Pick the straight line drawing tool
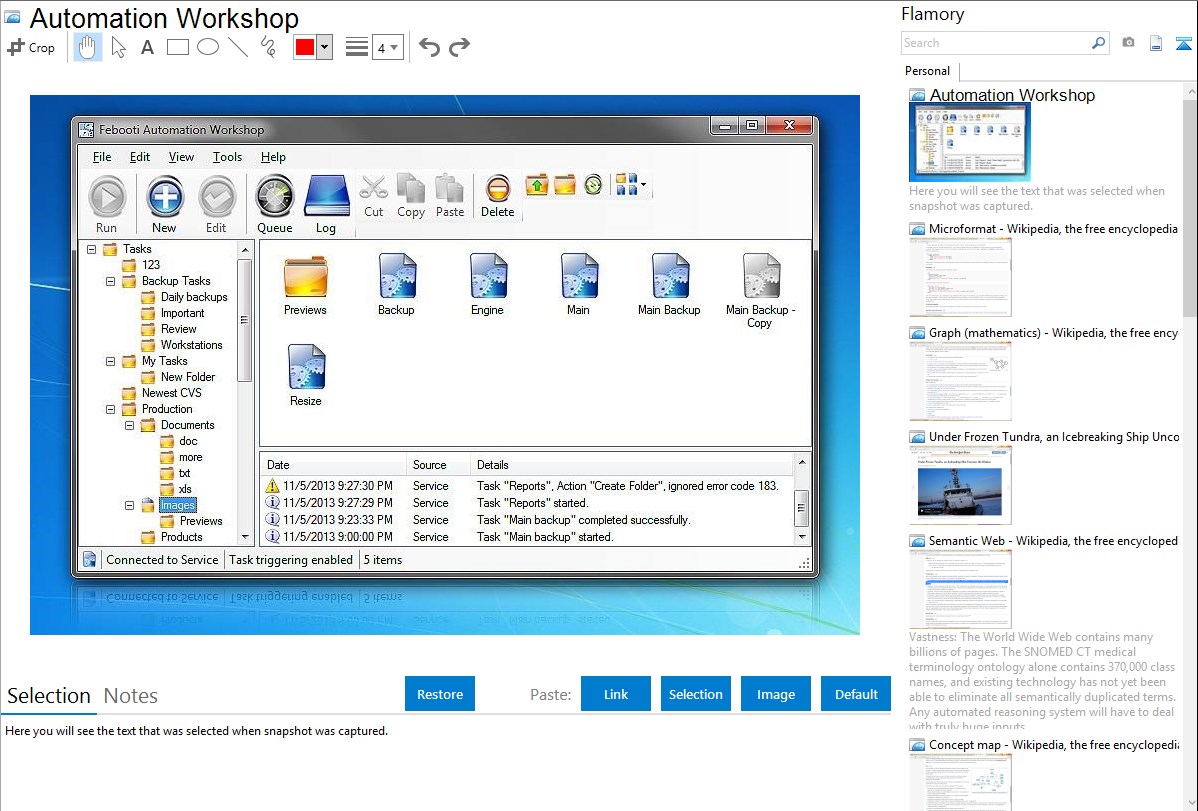The height and width of the screenshot is (811, 1198). [x=238, y=47]
